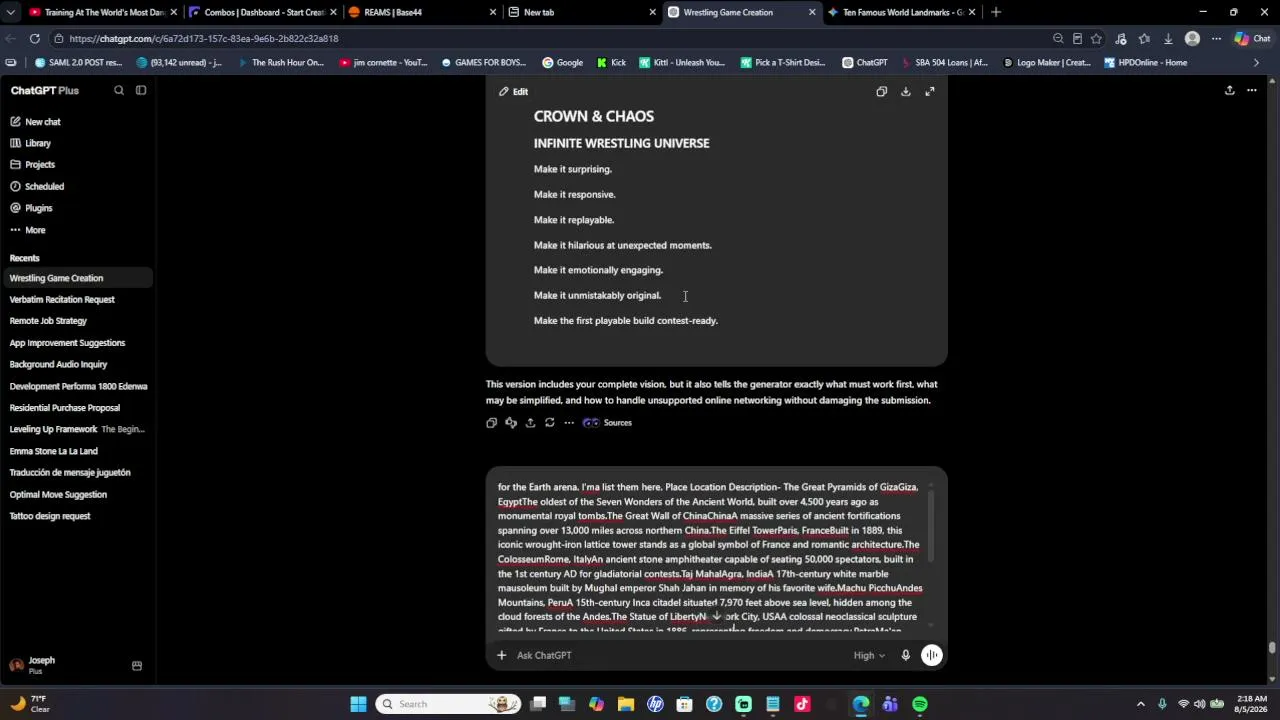Open conversation options menu at top right
Image resolution: width=1280 pixels, height=720 pixels.
[x=1251, y=90]
